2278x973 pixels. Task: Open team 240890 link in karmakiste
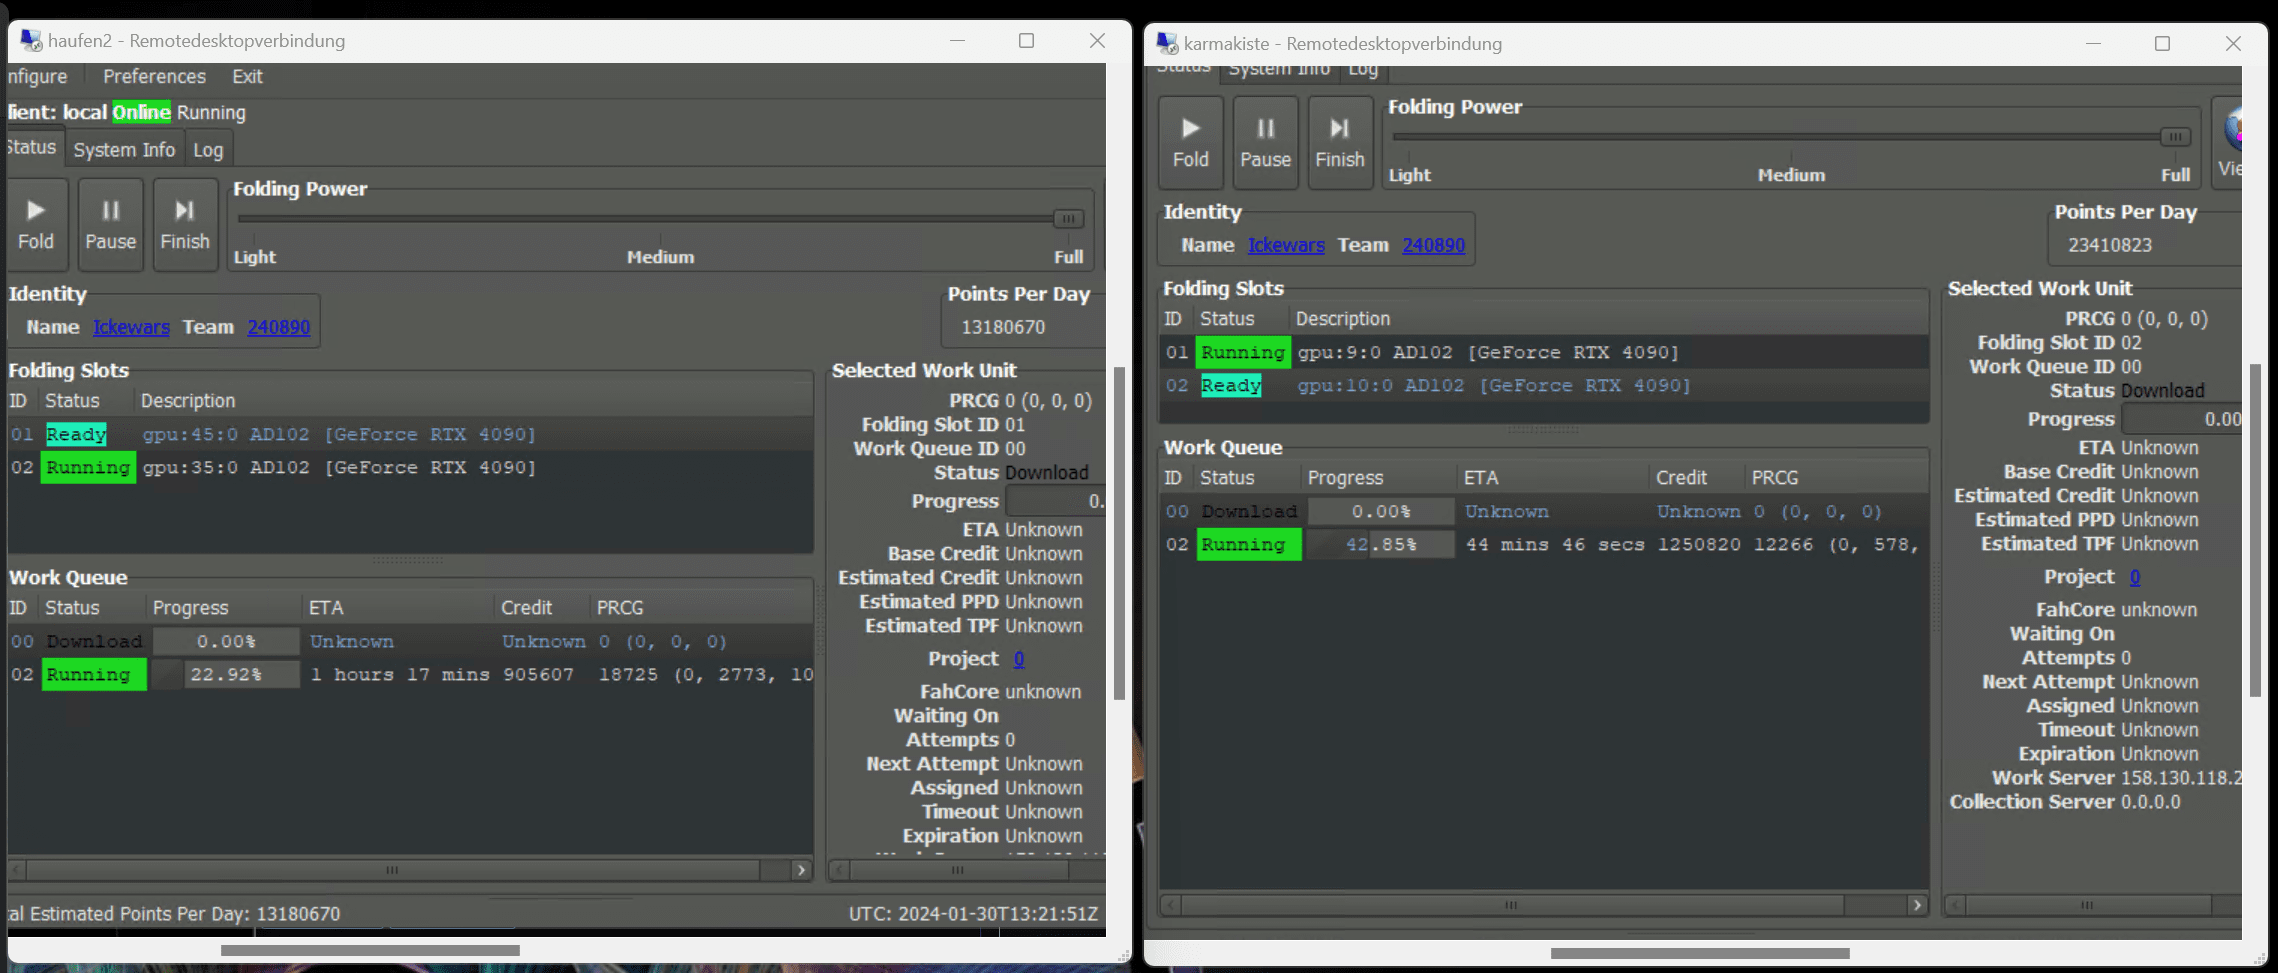coord(1433,245)
